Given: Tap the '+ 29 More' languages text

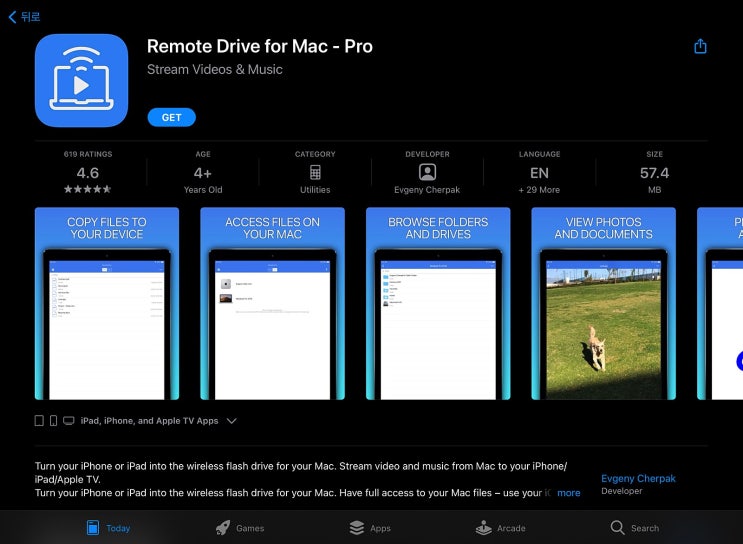Looking at the screenshot, I should (x=539, y=190).
